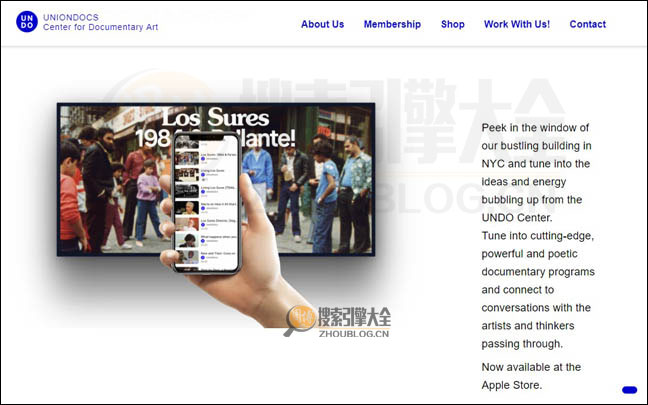648x405 pixels.
Task: Select Work With Us! in navigation
Action: tap(517, 24)
